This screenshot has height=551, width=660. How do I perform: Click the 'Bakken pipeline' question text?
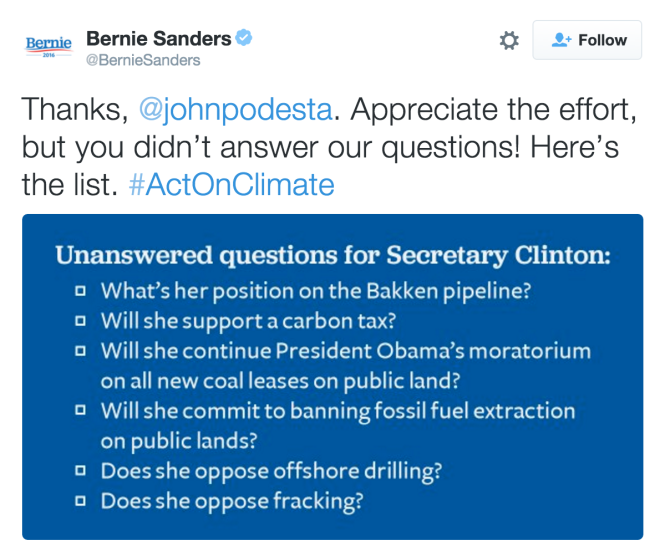pyautogui.click(x=315, y=292)
